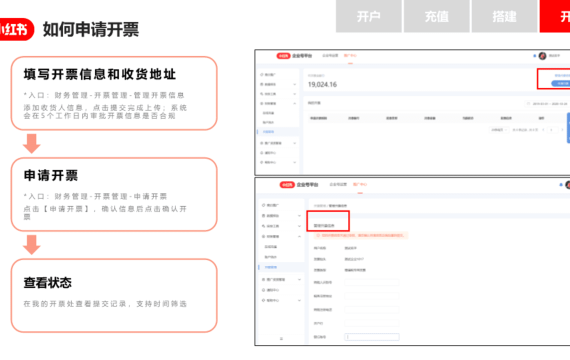Click orange warning banner in lower screenshot
The height and width of the screenshot is (360, 570).
[x=361, y=235]
